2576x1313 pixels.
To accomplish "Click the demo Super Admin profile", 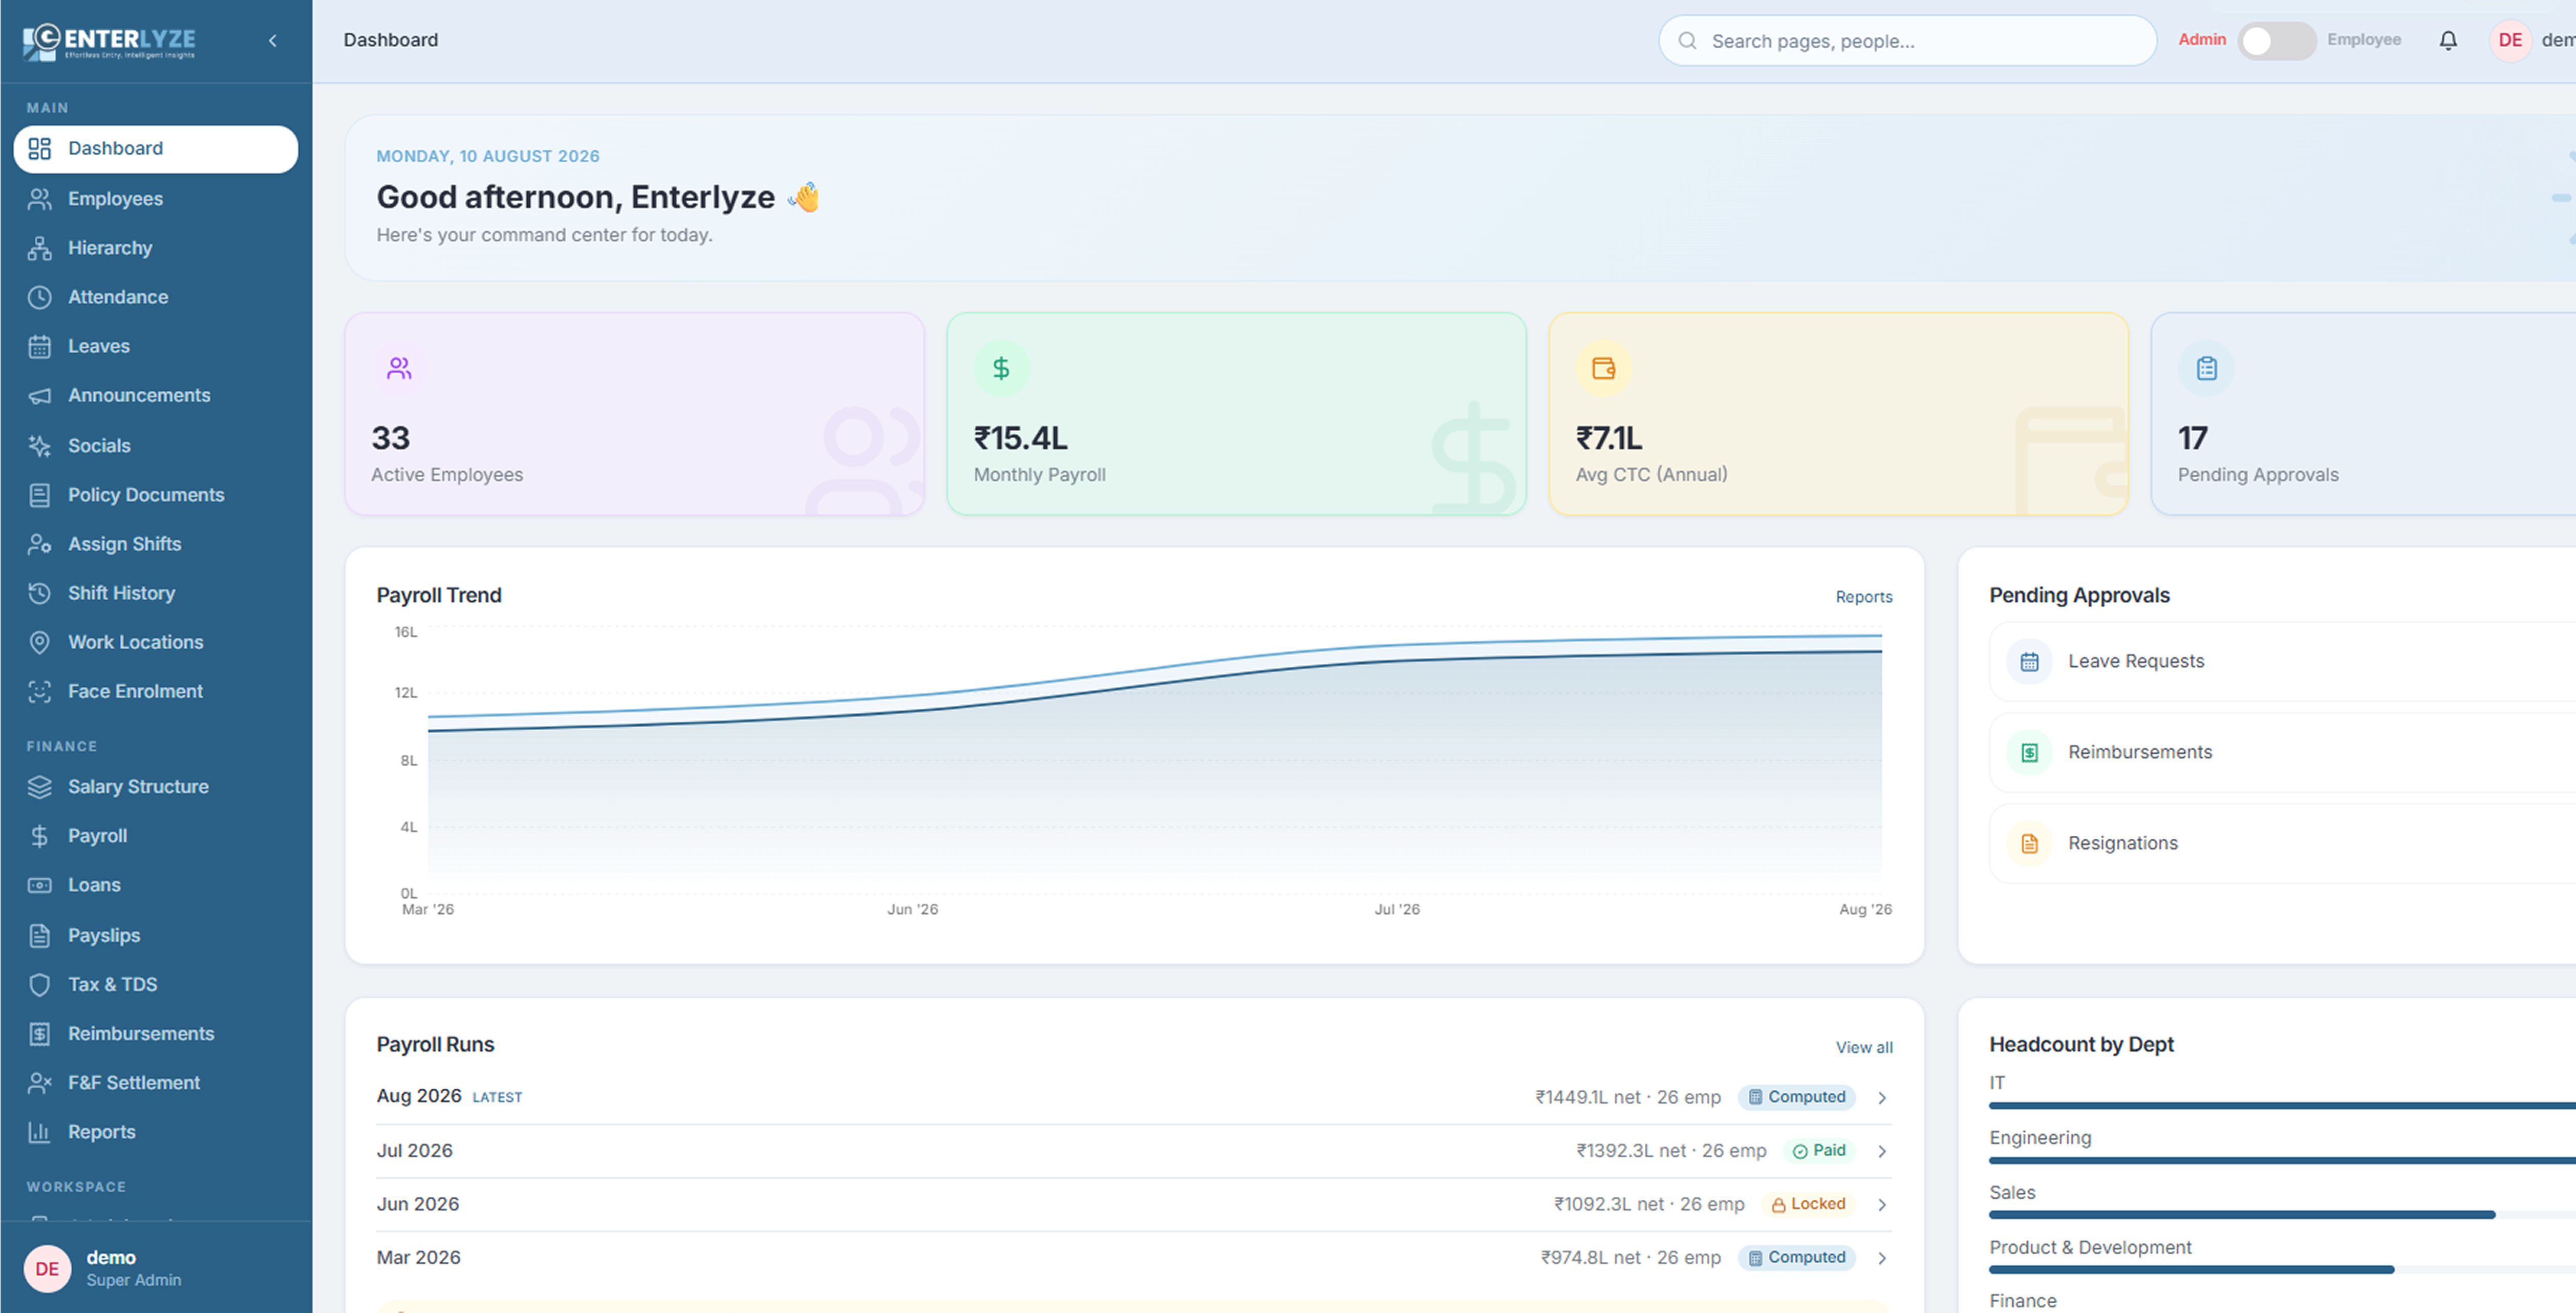I will click(x=155, y=1268).
